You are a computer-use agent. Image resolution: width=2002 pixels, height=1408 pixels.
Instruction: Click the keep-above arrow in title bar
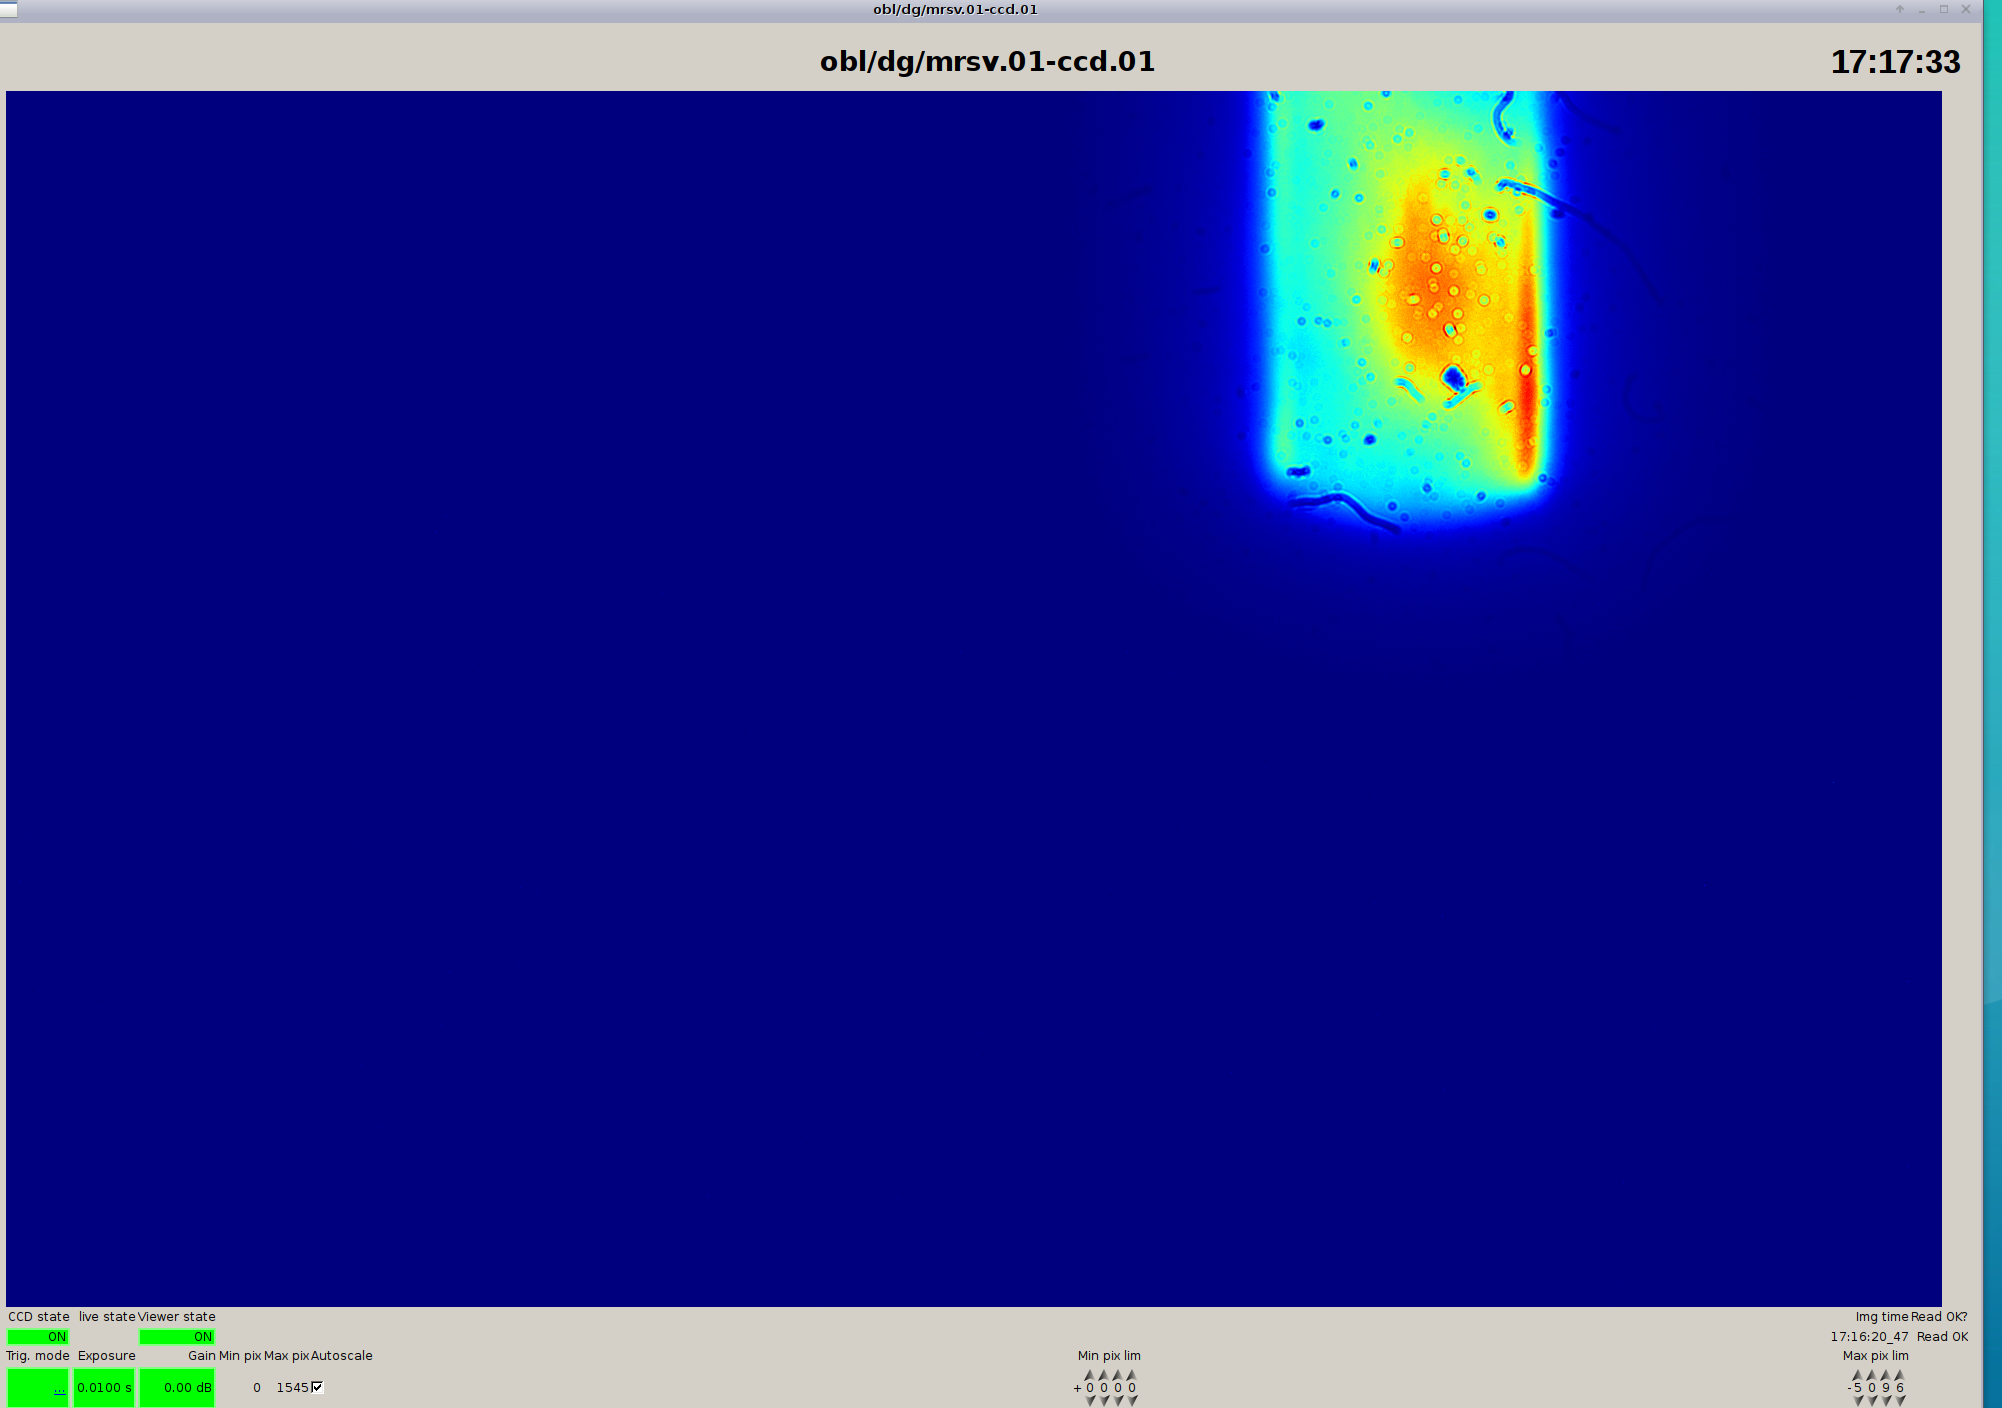1900,9
